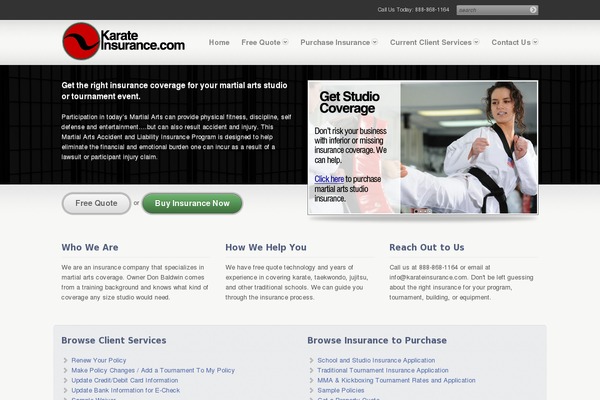Expand the Purchase Insurance dropdown arrow

tap(375, 42)
